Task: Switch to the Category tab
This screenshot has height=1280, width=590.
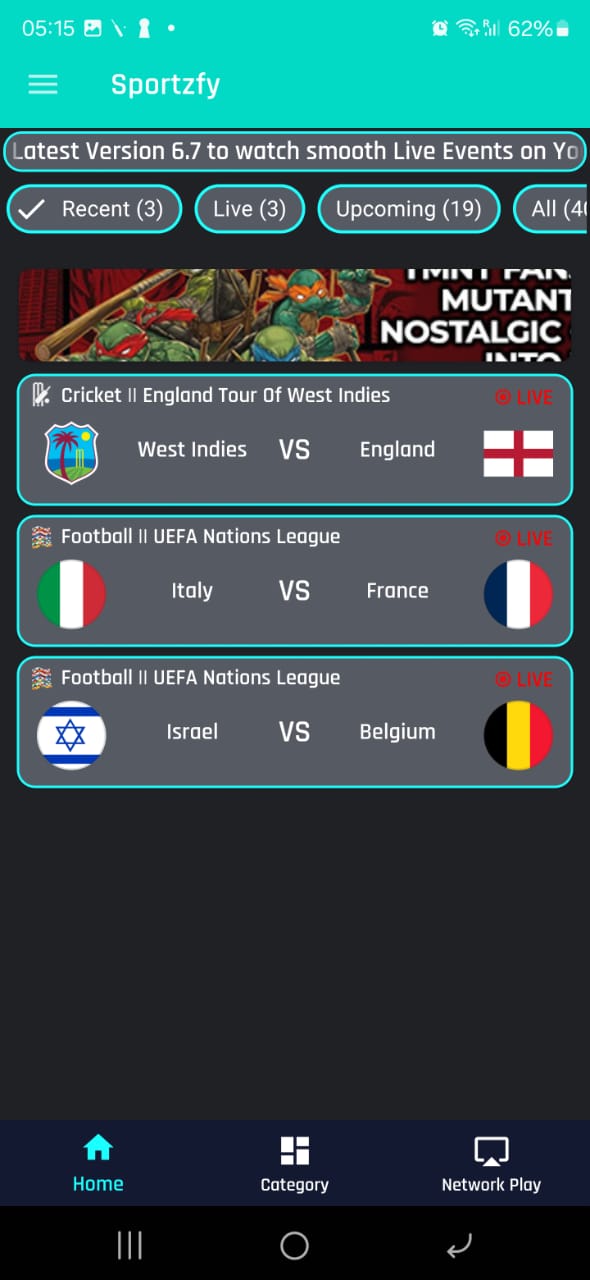Action: pos(294,1162)
